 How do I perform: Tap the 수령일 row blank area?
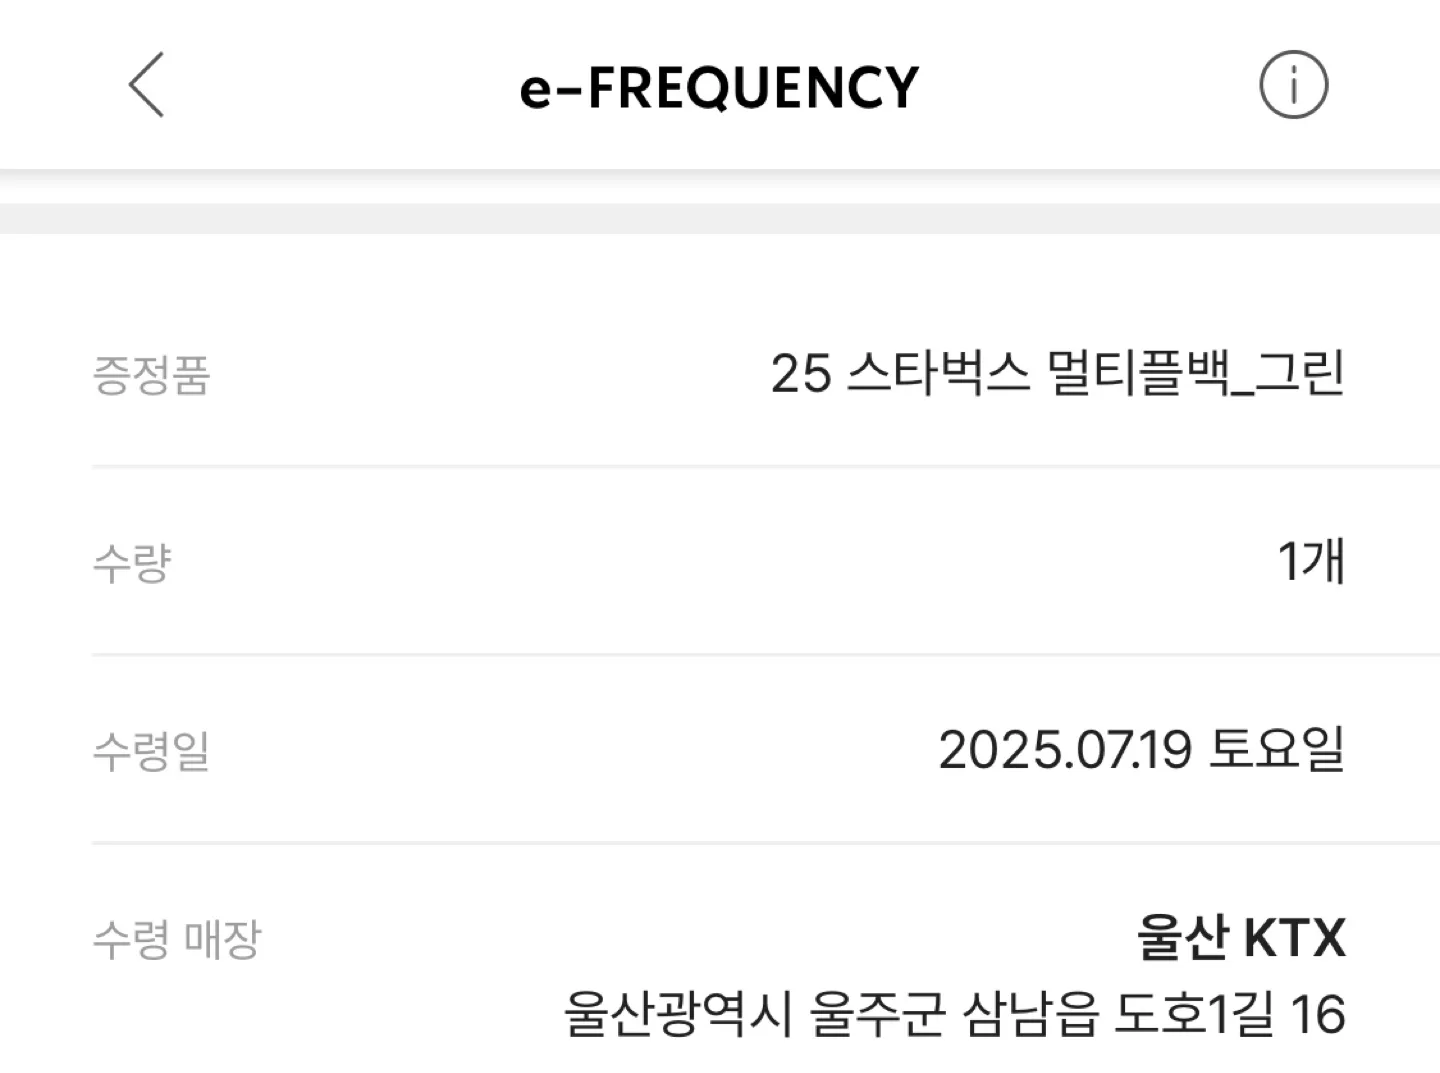(x=570, y=750)
